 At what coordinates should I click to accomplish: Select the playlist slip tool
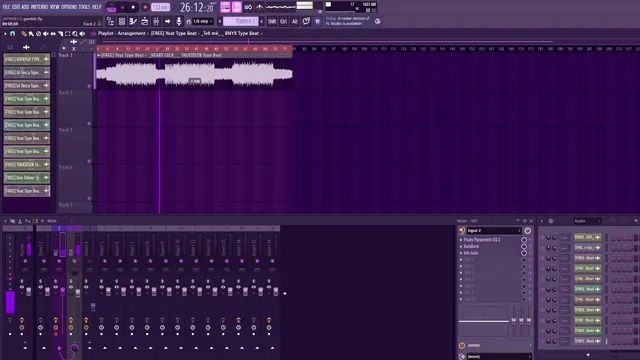[53, 34]
